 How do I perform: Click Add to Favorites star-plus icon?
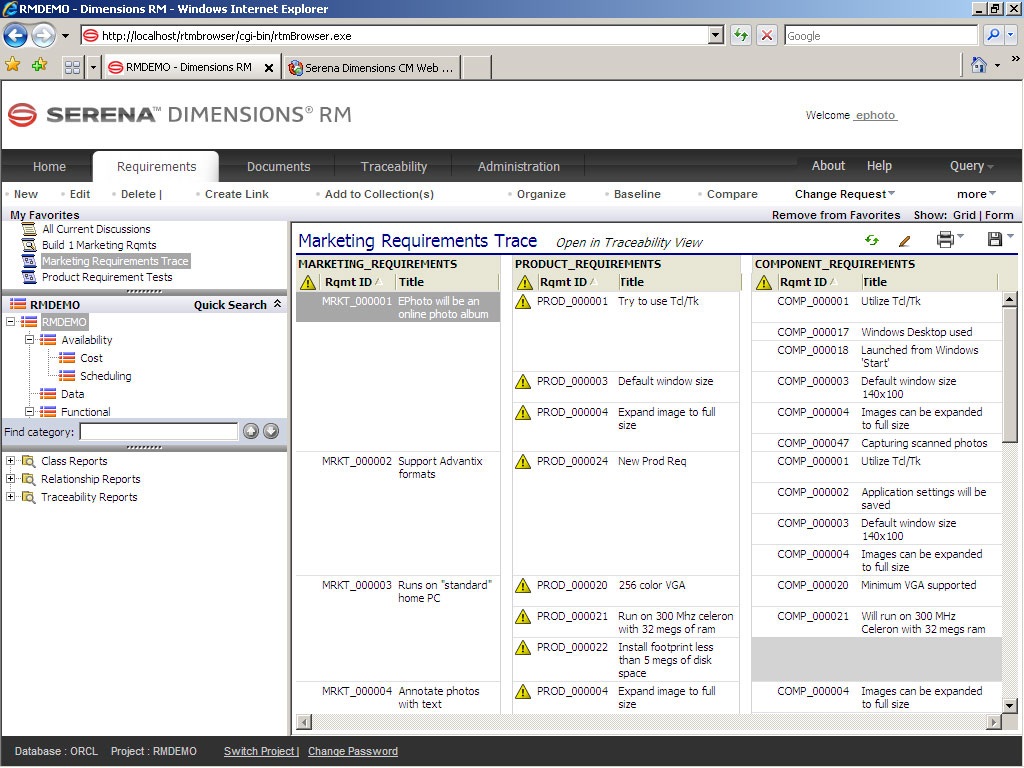click(x=39, y=65)
